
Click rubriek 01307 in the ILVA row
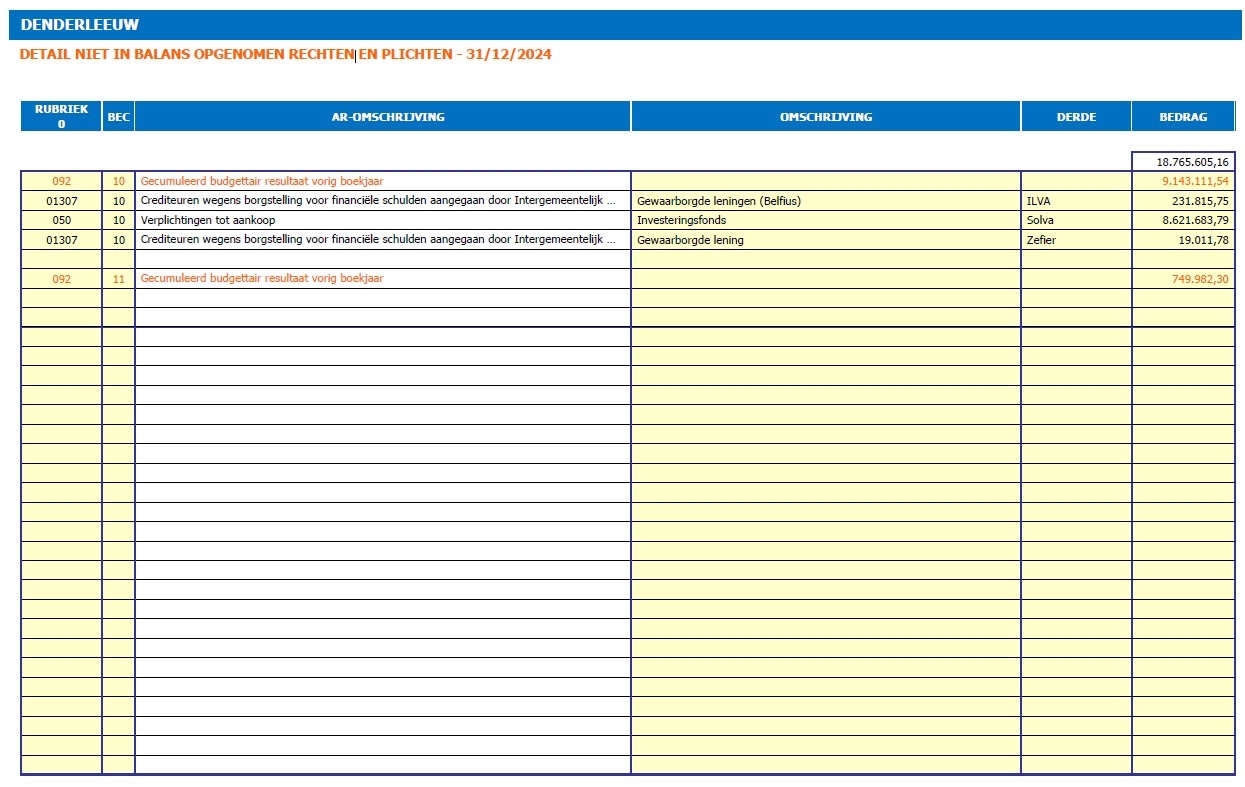pos(61,201)
